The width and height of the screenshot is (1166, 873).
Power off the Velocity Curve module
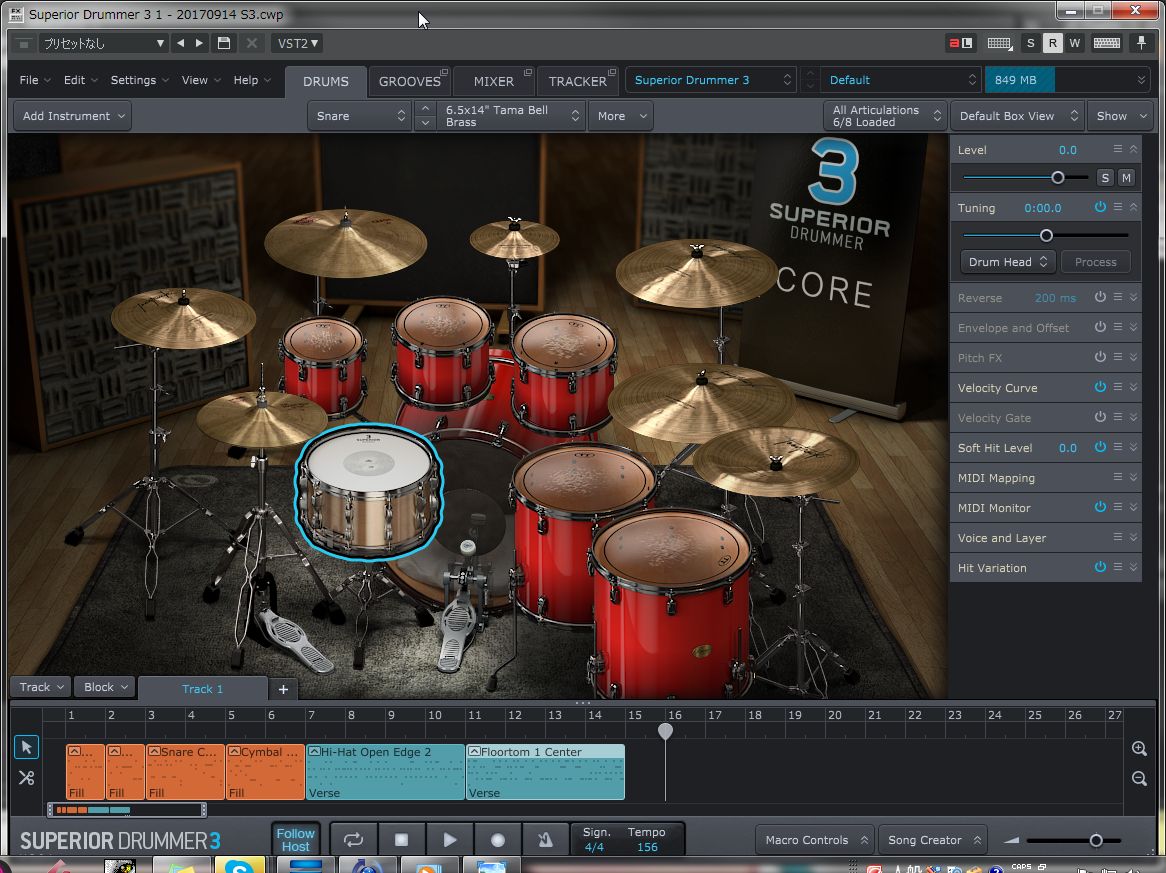(1099, 387)
